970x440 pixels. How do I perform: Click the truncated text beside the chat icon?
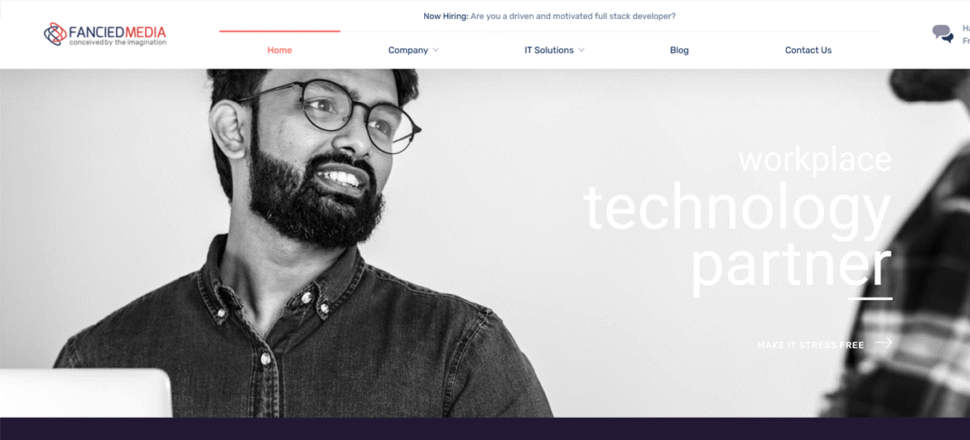[966, 35]
